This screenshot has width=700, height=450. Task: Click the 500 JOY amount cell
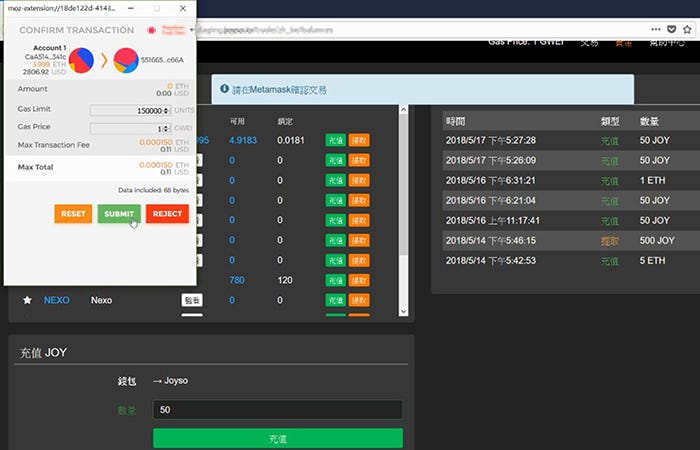click(x=657, y=241)
